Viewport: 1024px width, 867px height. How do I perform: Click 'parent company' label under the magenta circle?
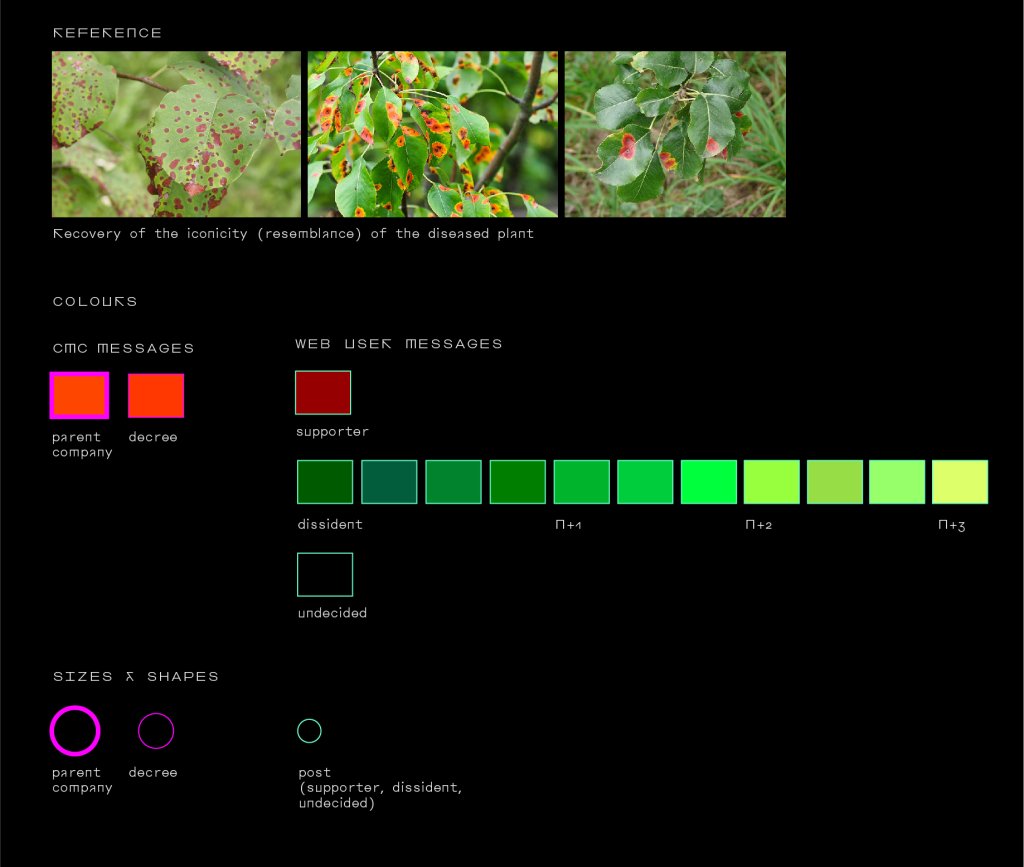82,780
